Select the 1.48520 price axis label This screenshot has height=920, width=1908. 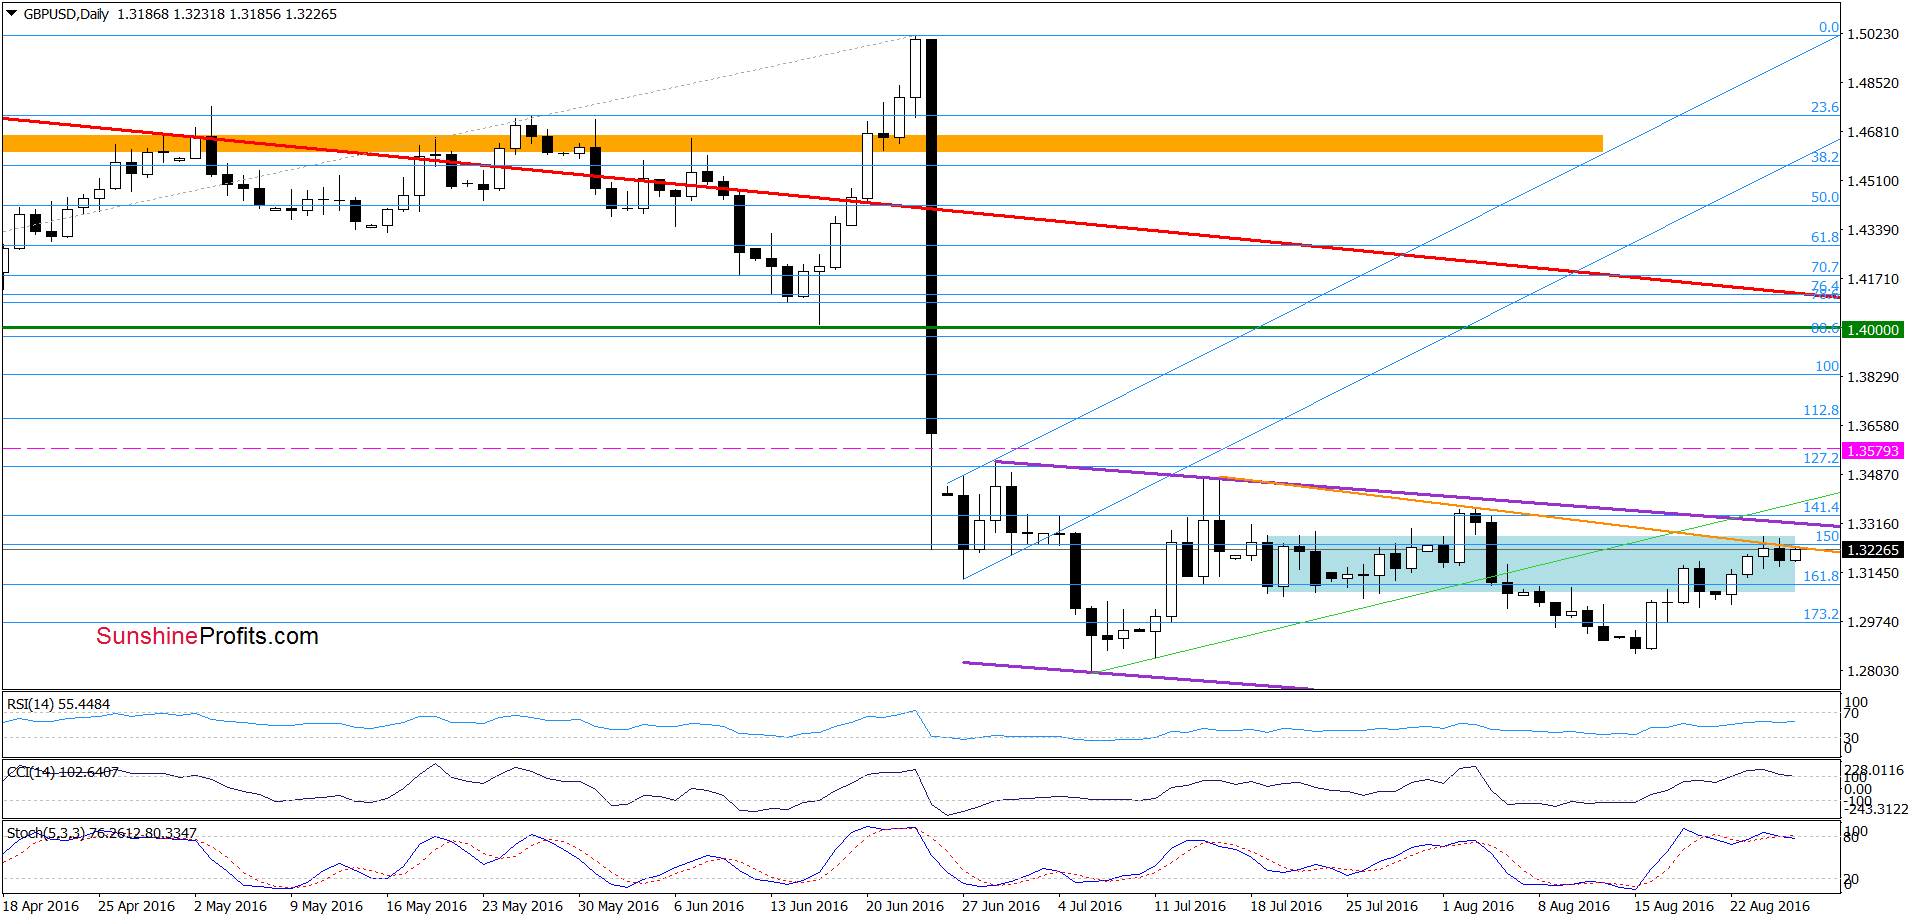tap(1872, 83)
